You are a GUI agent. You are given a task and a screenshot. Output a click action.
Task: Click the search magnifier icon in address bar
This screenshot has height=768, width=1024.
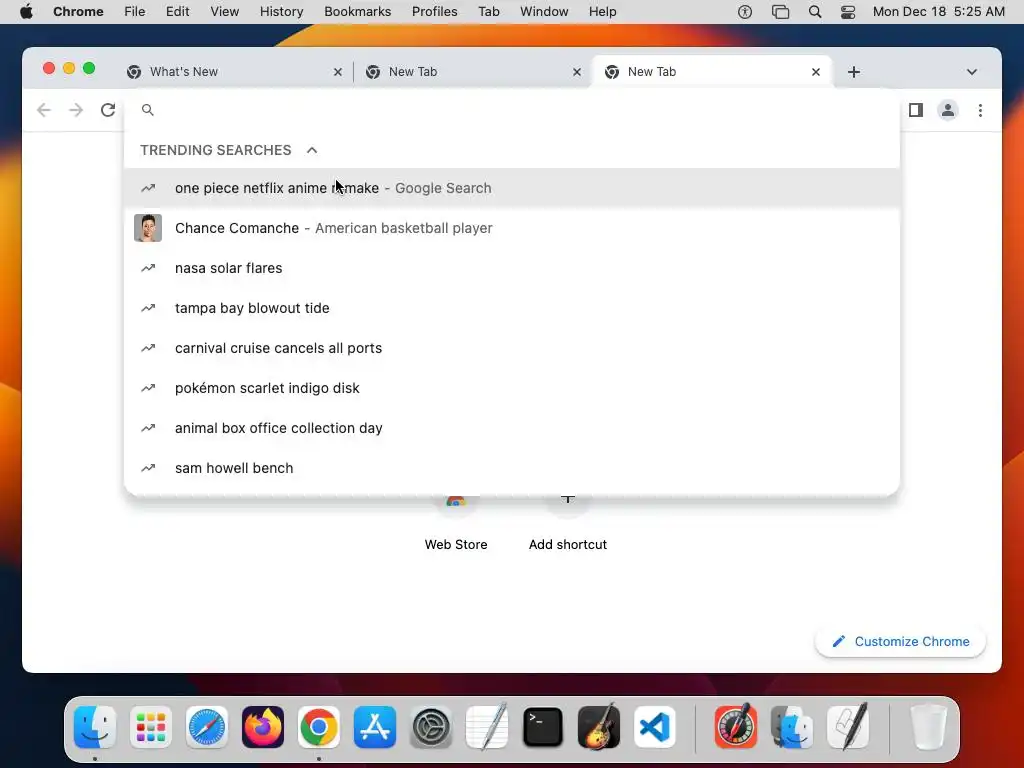click(148, 110)
